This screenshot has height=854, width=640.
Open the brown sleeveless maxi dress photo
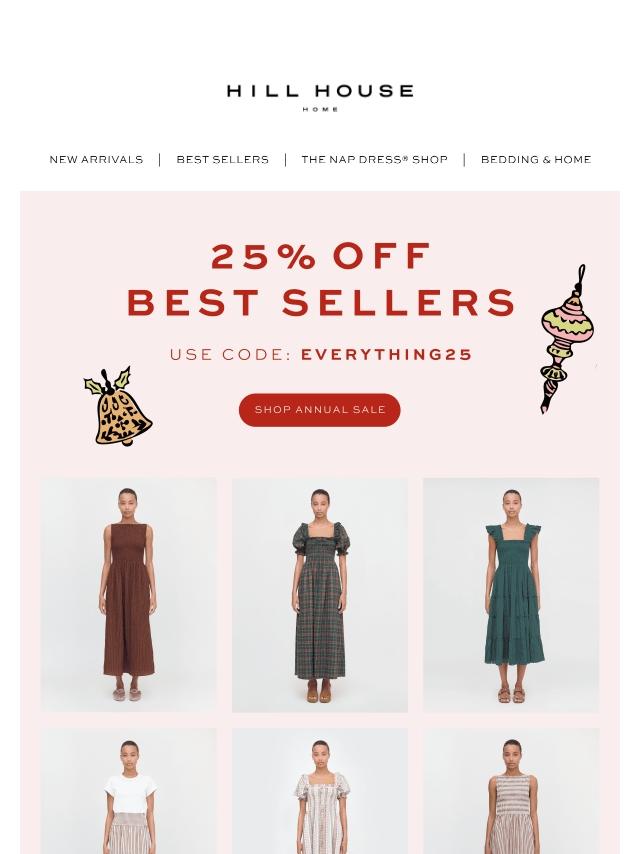pos(129,595)
